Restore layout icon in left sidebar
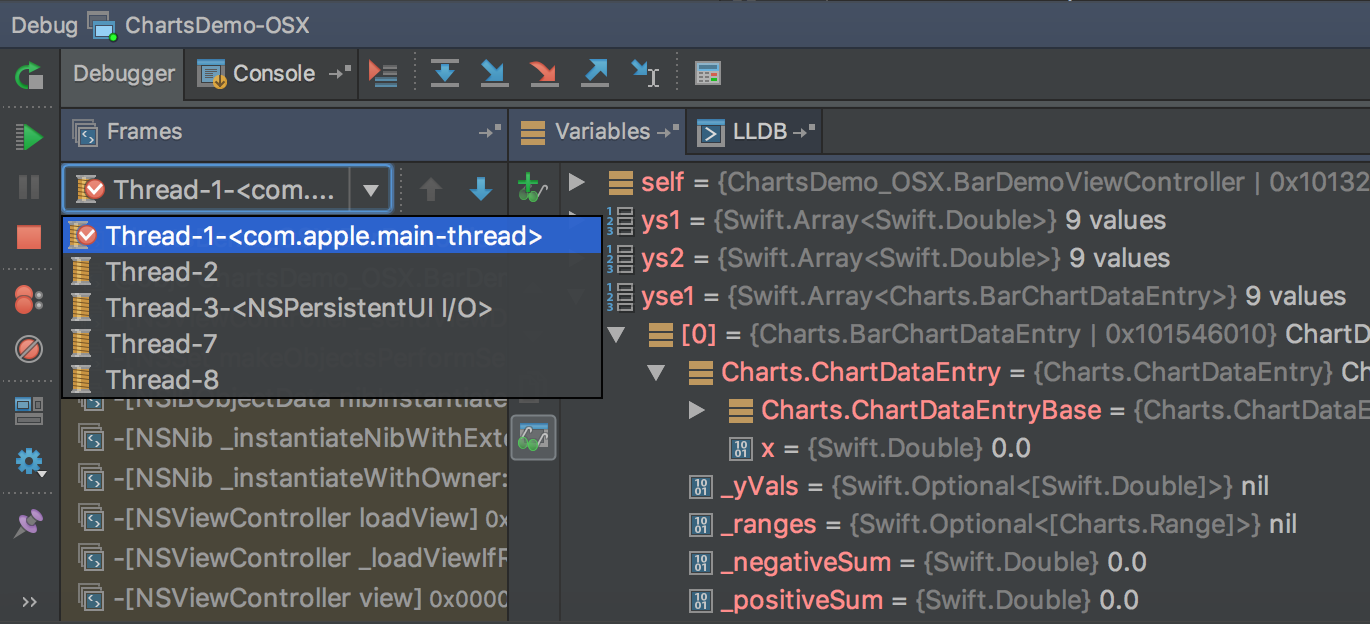The height and width of the screenshot is (624, 1370). pyautogui.click(x=29, y=410)
